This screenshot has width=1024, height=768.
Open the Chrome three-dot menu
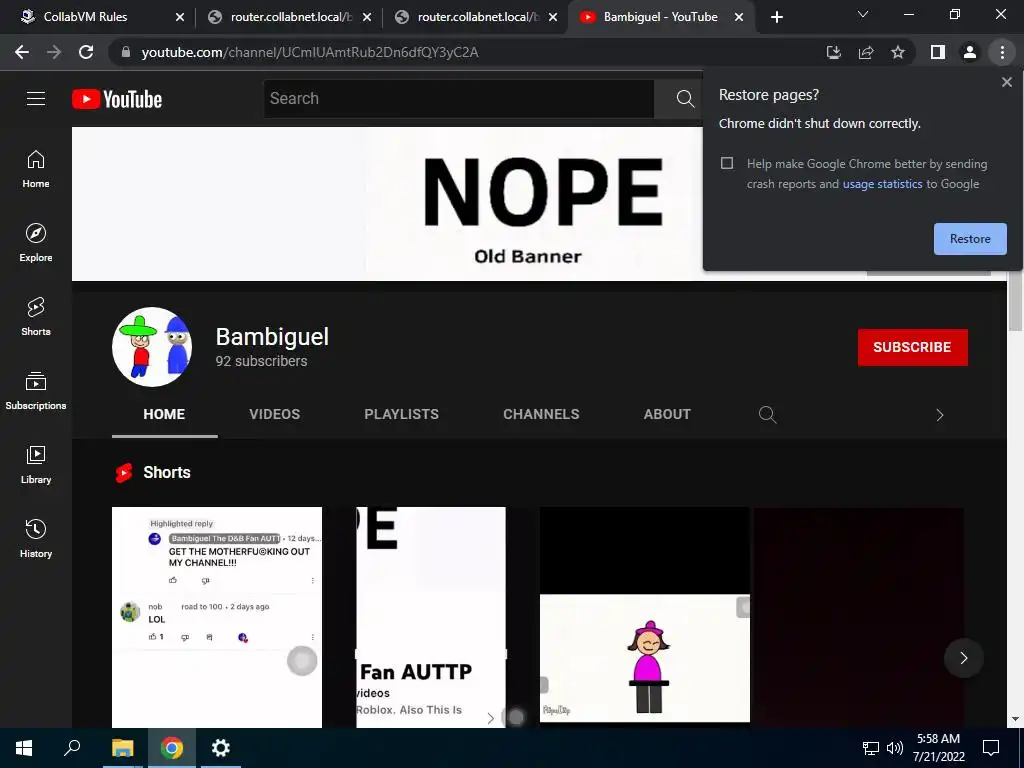[1002, 52]
